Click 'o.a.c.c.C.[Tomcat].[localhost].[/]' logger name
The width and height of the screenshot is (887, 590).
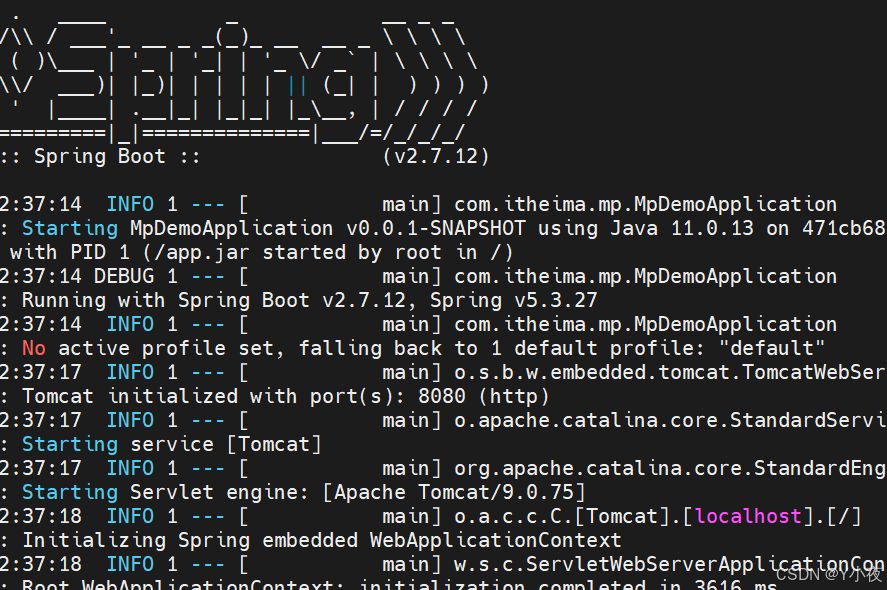(x=658, y=516)
